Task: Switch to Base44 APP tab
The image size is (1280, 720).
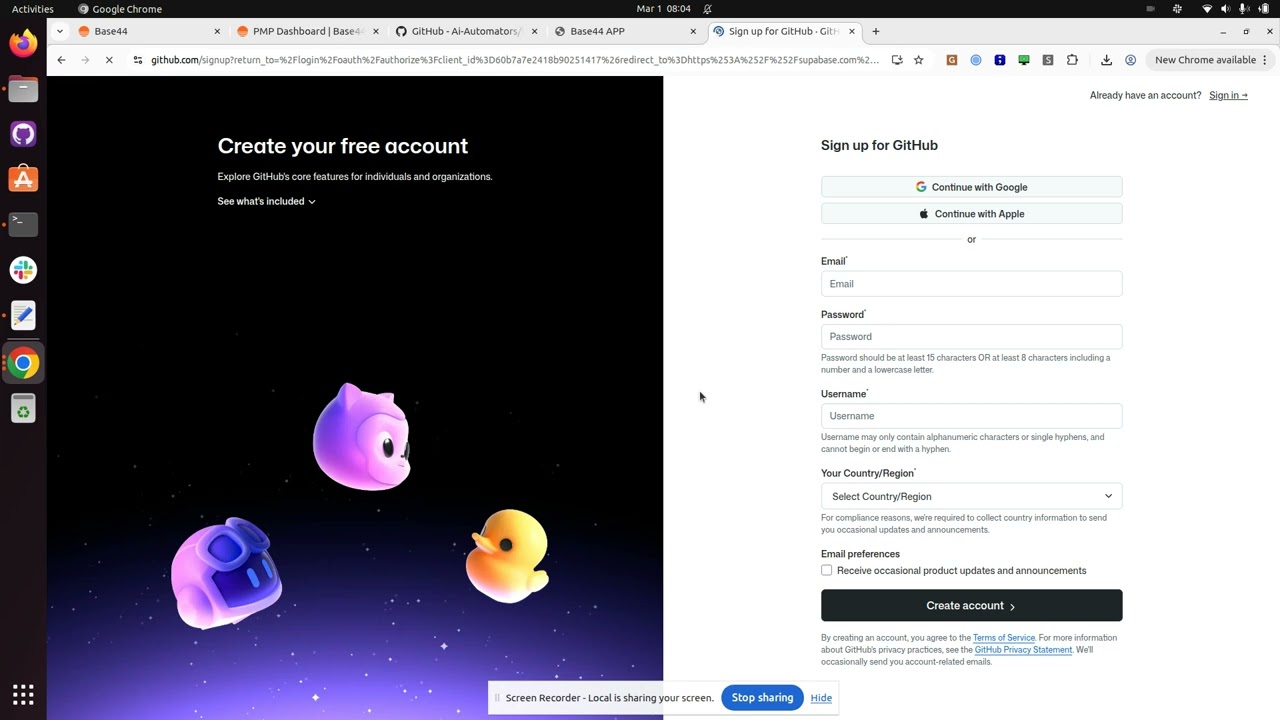Action: point(625,31)
